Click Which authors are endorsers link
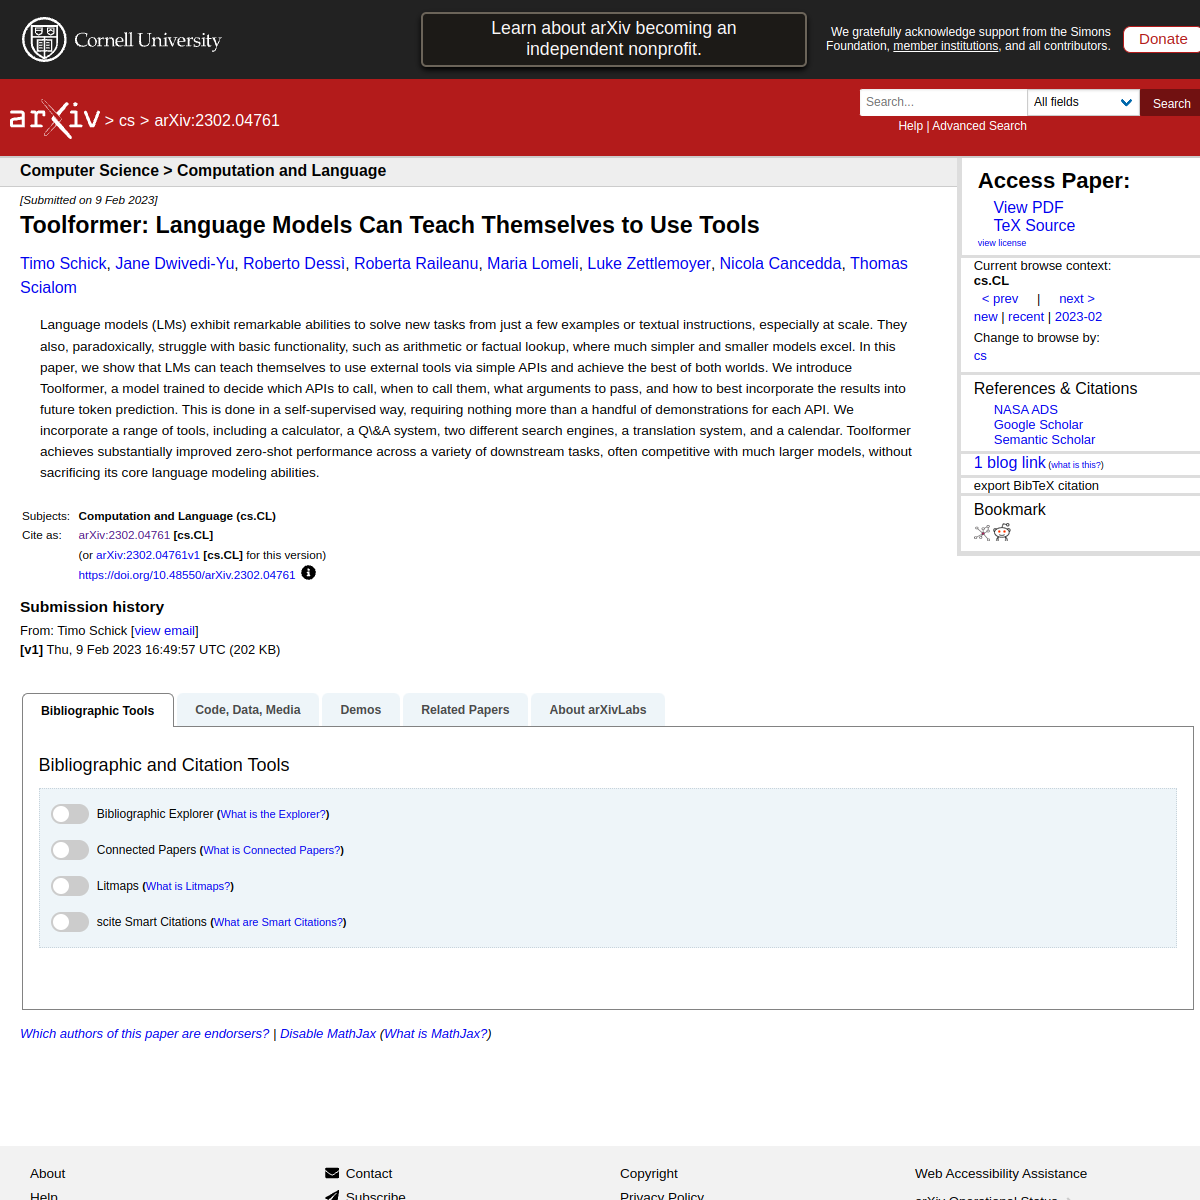Viewport: 1200px width, 1200px height. point(145,1034)
